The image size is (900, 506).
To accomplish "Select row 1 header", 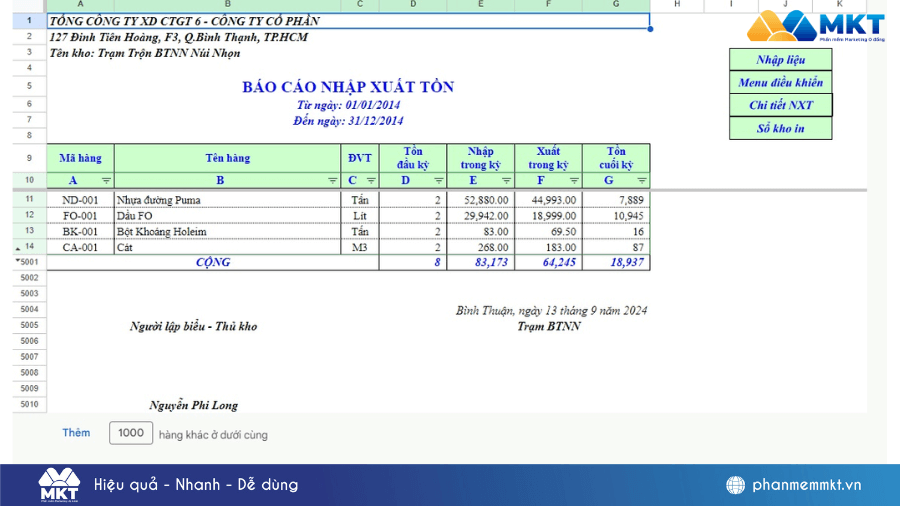I will [x=29, y=21].
